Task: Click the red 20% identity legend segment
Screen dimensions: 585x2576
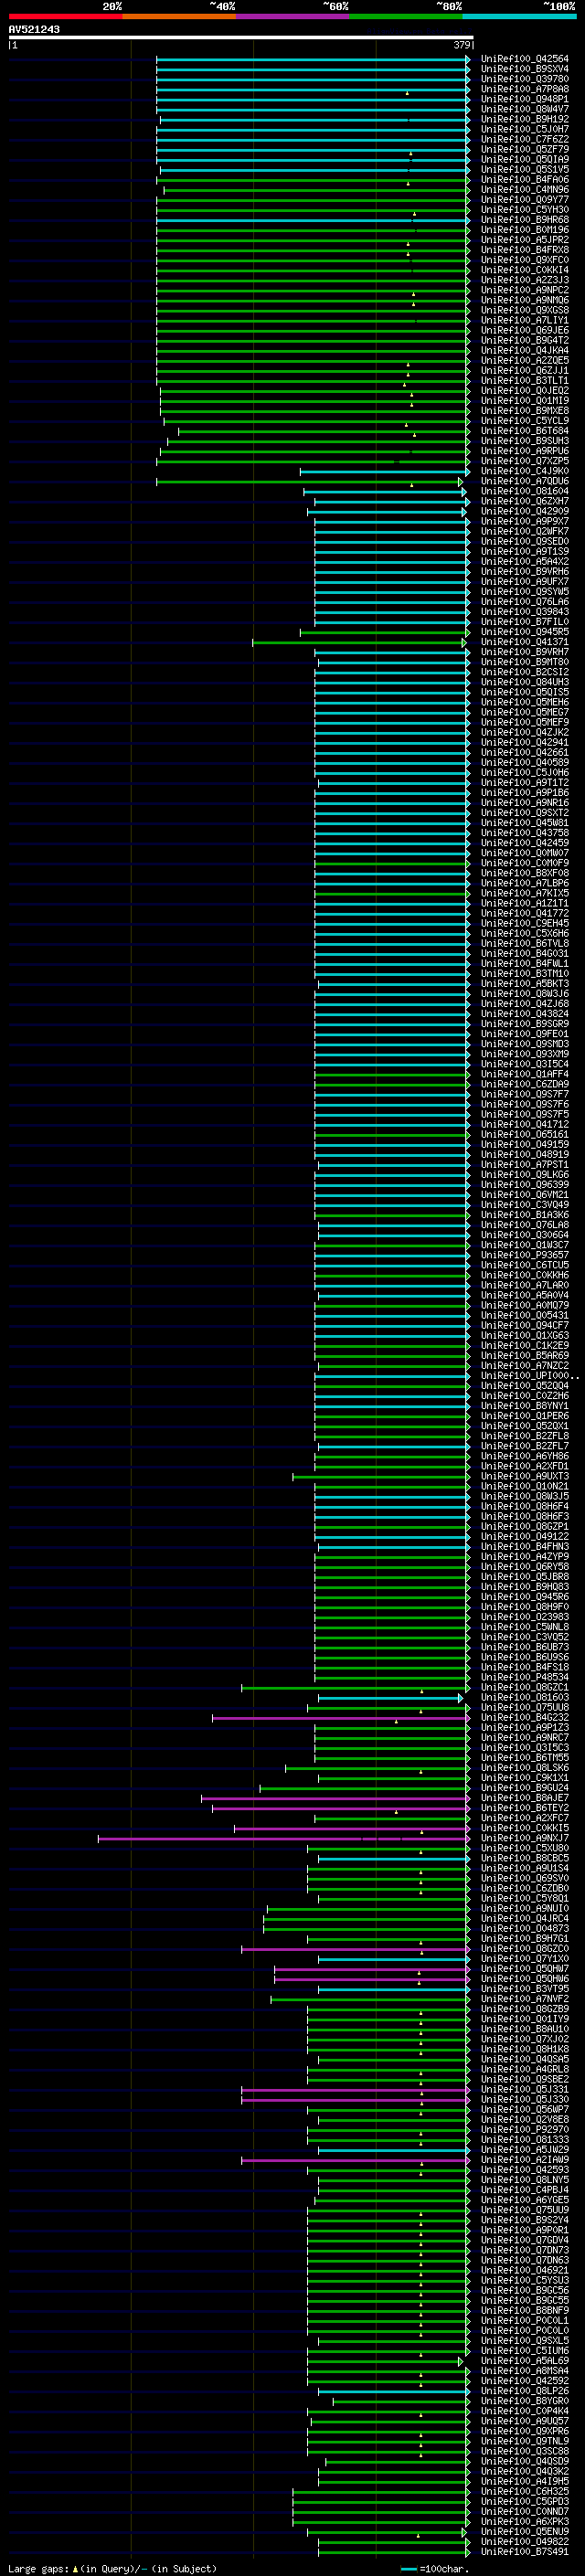Action: pos(65,16)
